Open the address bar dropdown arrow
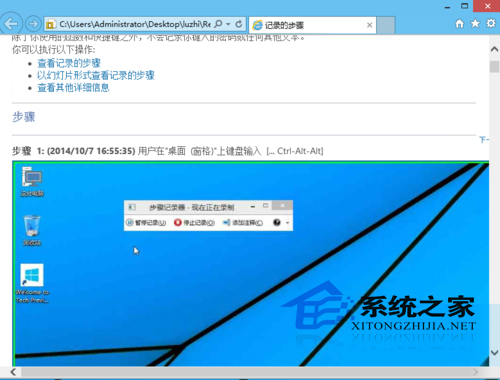Viewport: 500px width, 380px height. (228, 24)
